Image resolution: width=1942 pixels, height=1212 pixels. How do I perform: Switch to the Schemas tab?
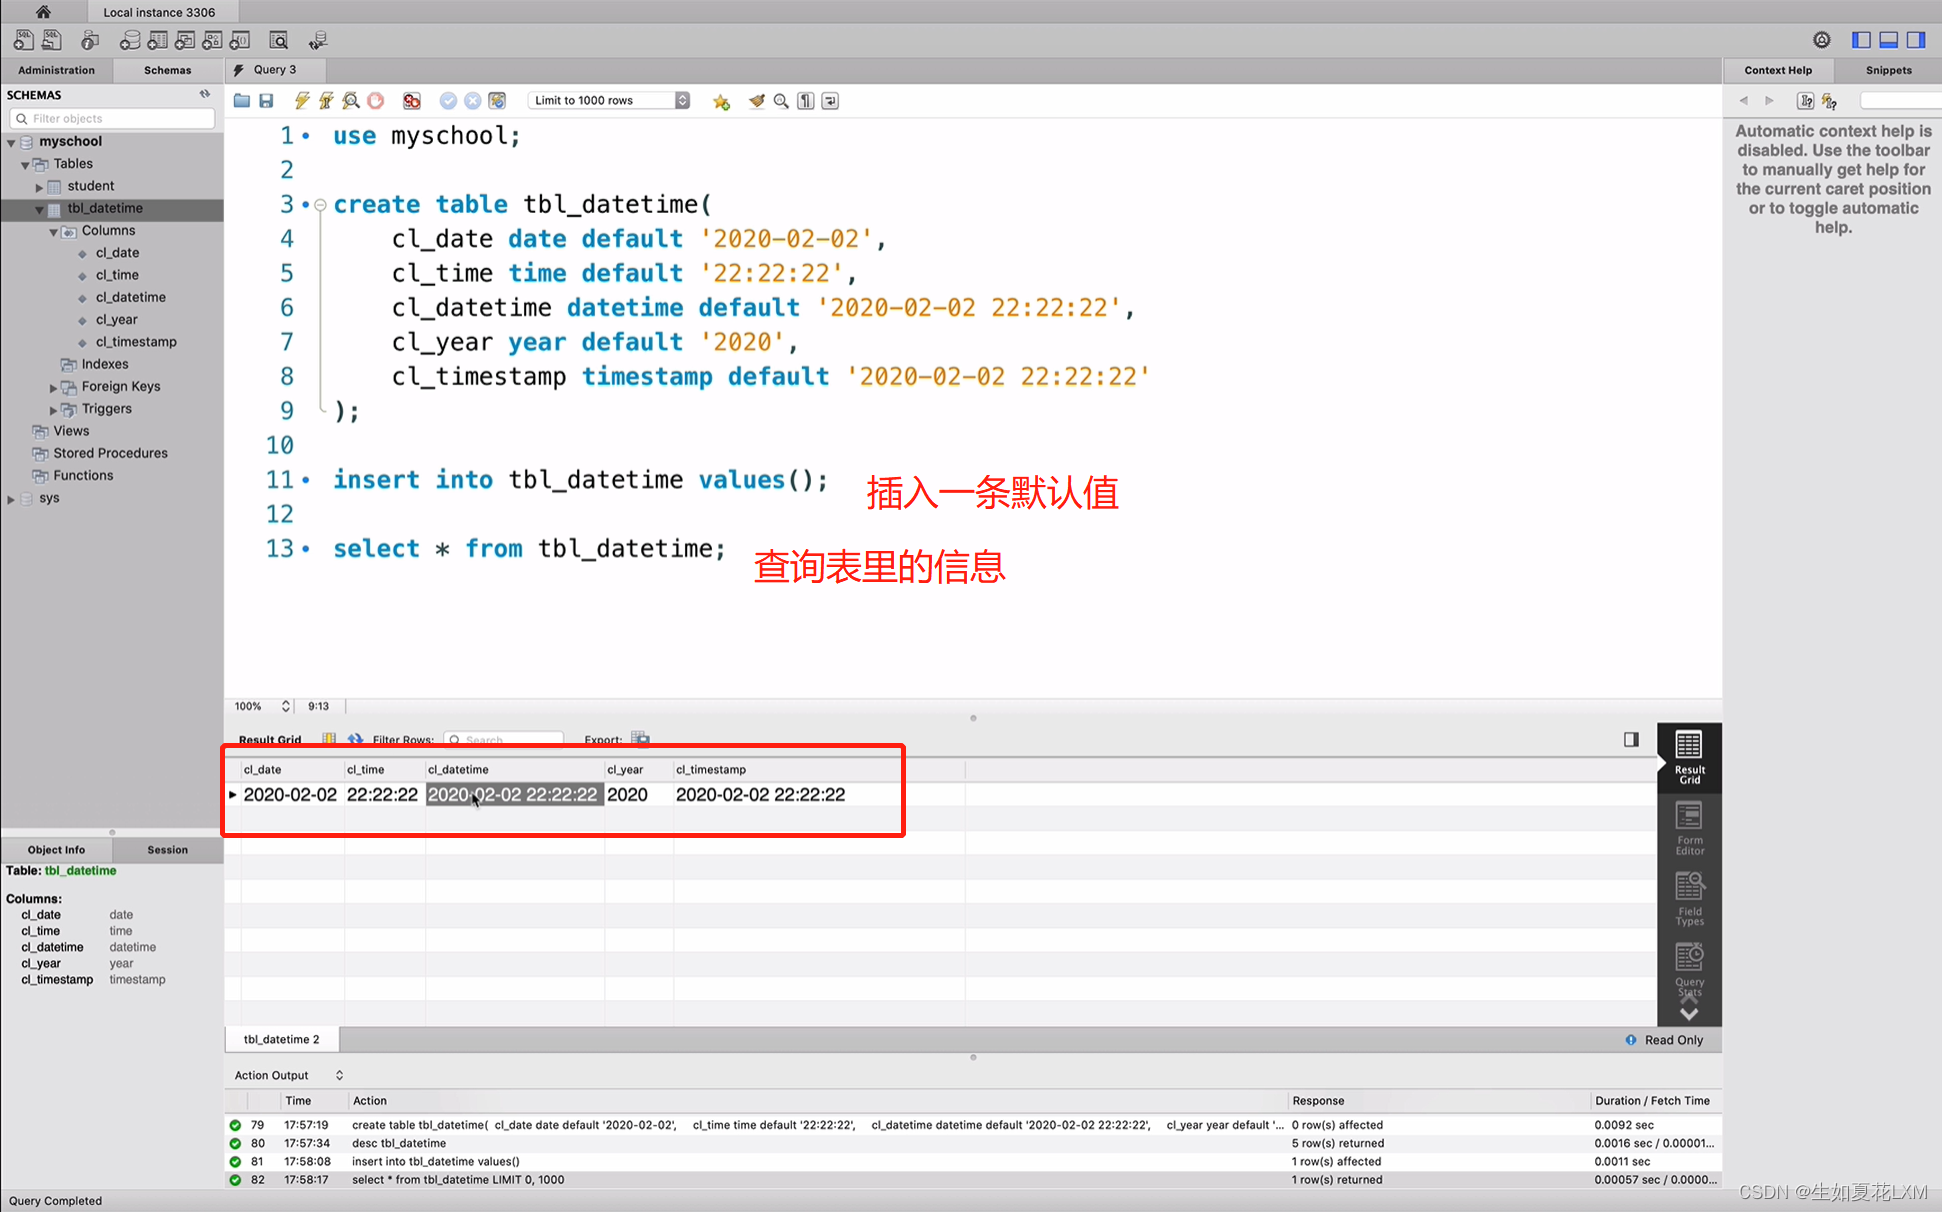click(167, 70)
